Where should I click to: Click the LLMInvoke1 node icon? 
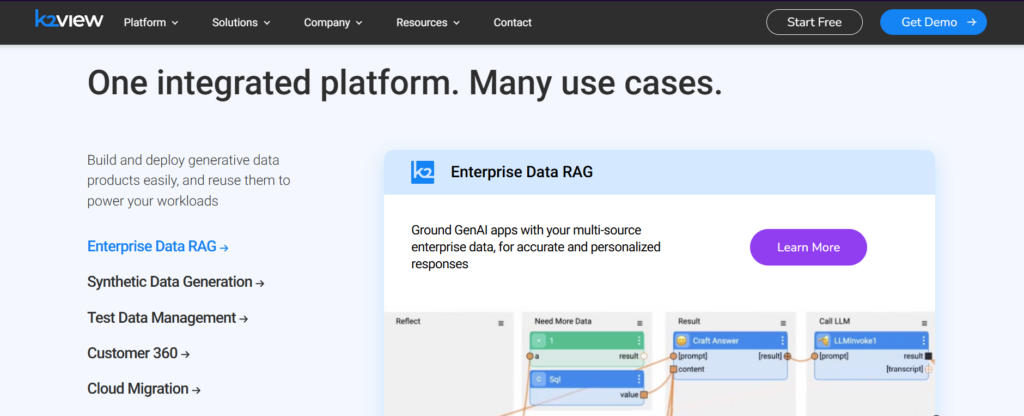tap(823, 341)
